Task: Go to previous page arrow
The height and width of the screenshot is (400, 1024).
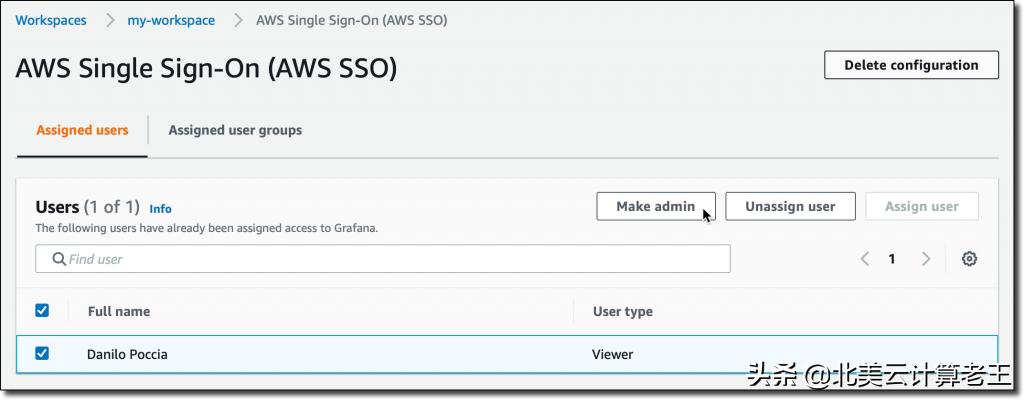Action: pos(865,259)
